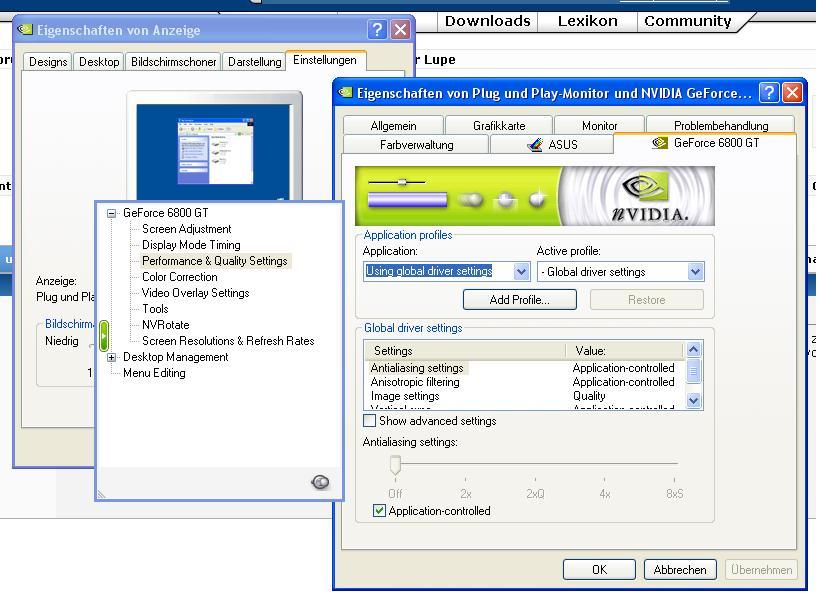This screenshot has height=598, width=820.
Task: Click the Value column header
Action: coord(625,351)
